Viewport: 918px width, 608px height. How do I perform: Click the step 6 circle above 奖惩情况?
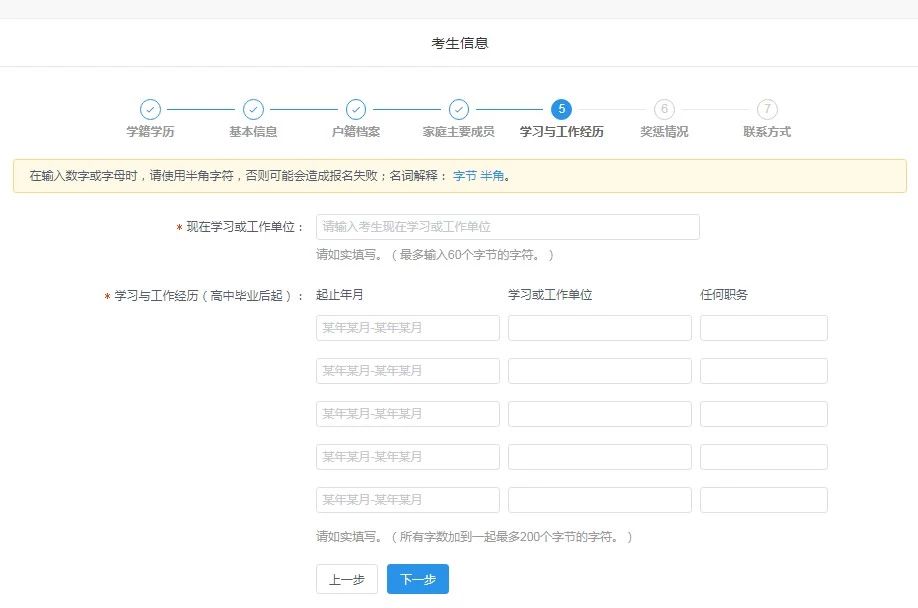point(665,109)
